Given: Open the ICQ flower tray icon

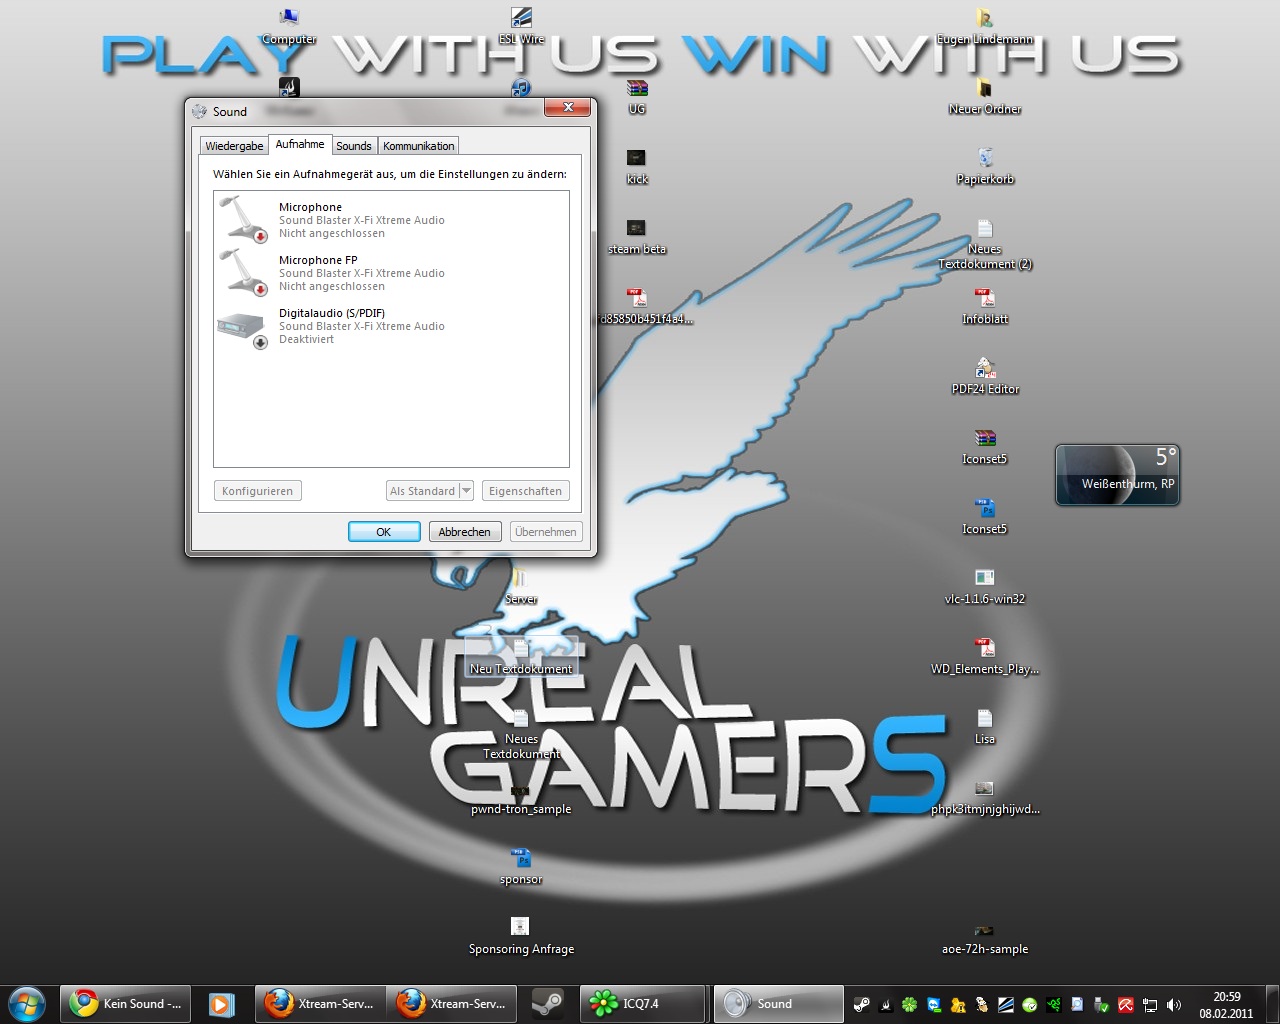Looking at the screenshot, I should pos(909,1005).
